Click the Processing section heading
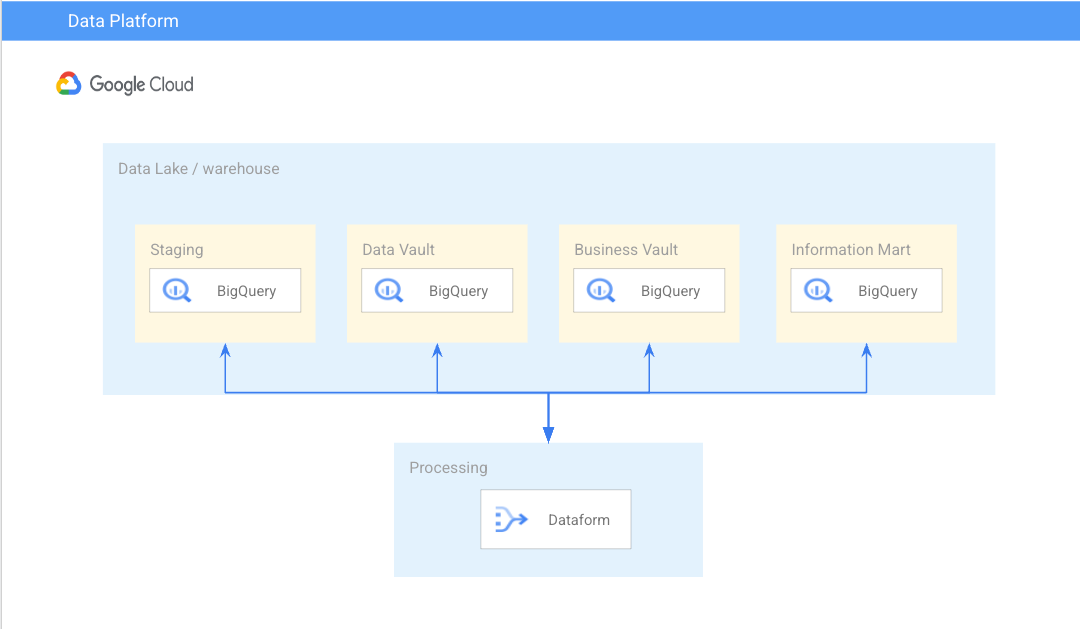This screenshot has width=1080, height=629. 448,467
